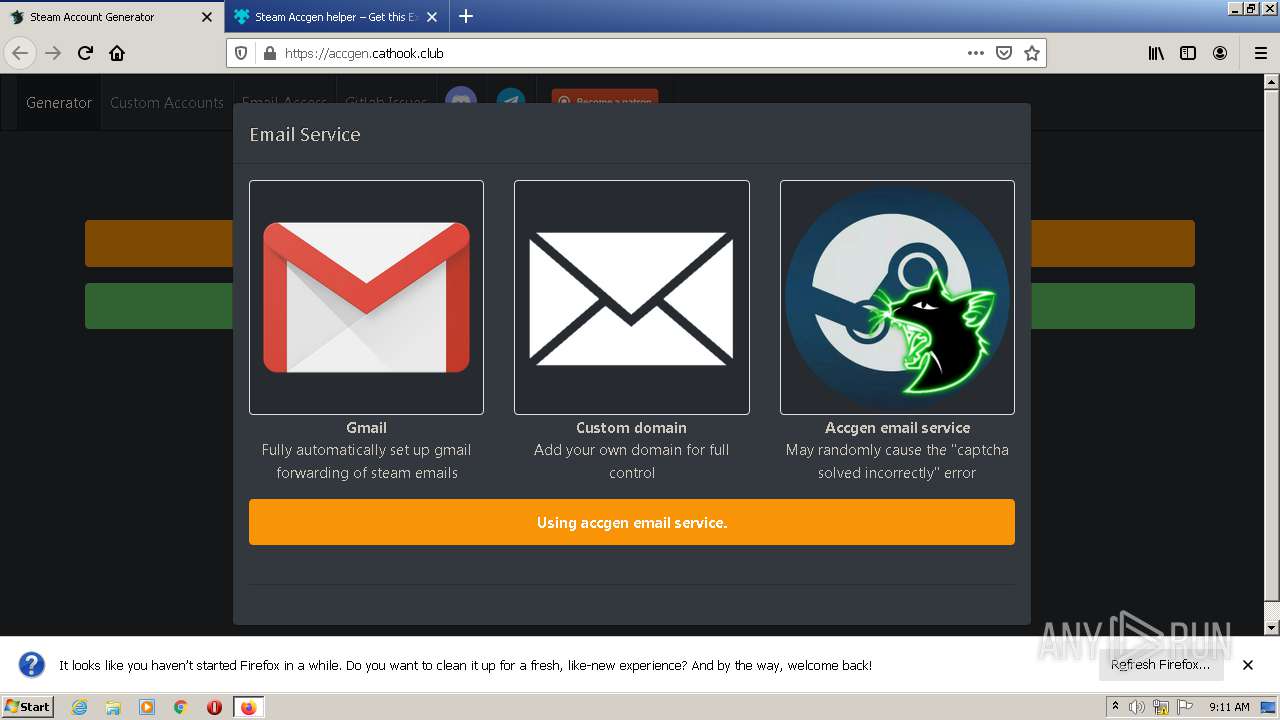
Task: Show hidden tray icons arrow
Action: tap(1115, 707)
